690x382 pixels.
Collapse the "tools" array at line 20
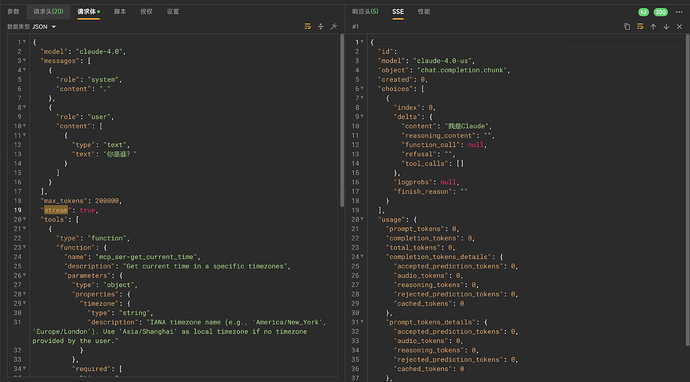(24, 220)
